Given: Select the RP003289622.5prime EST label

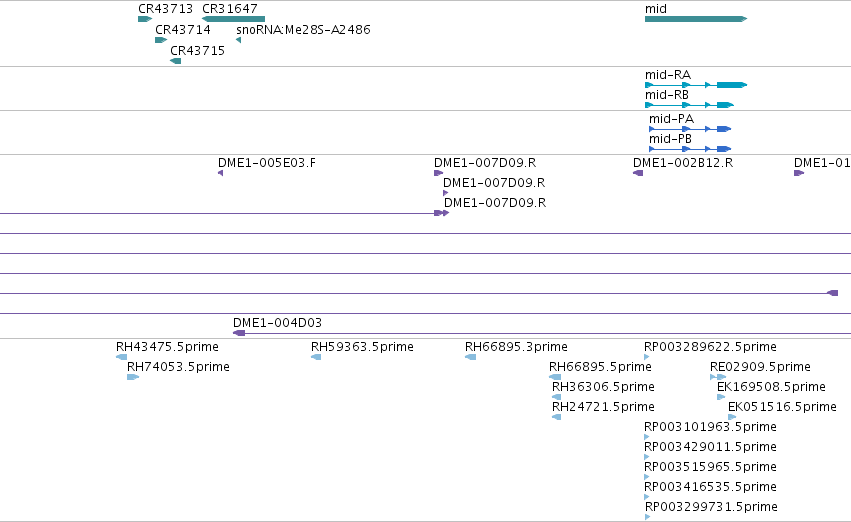Looking at the screenshot, I should (710, 347).
